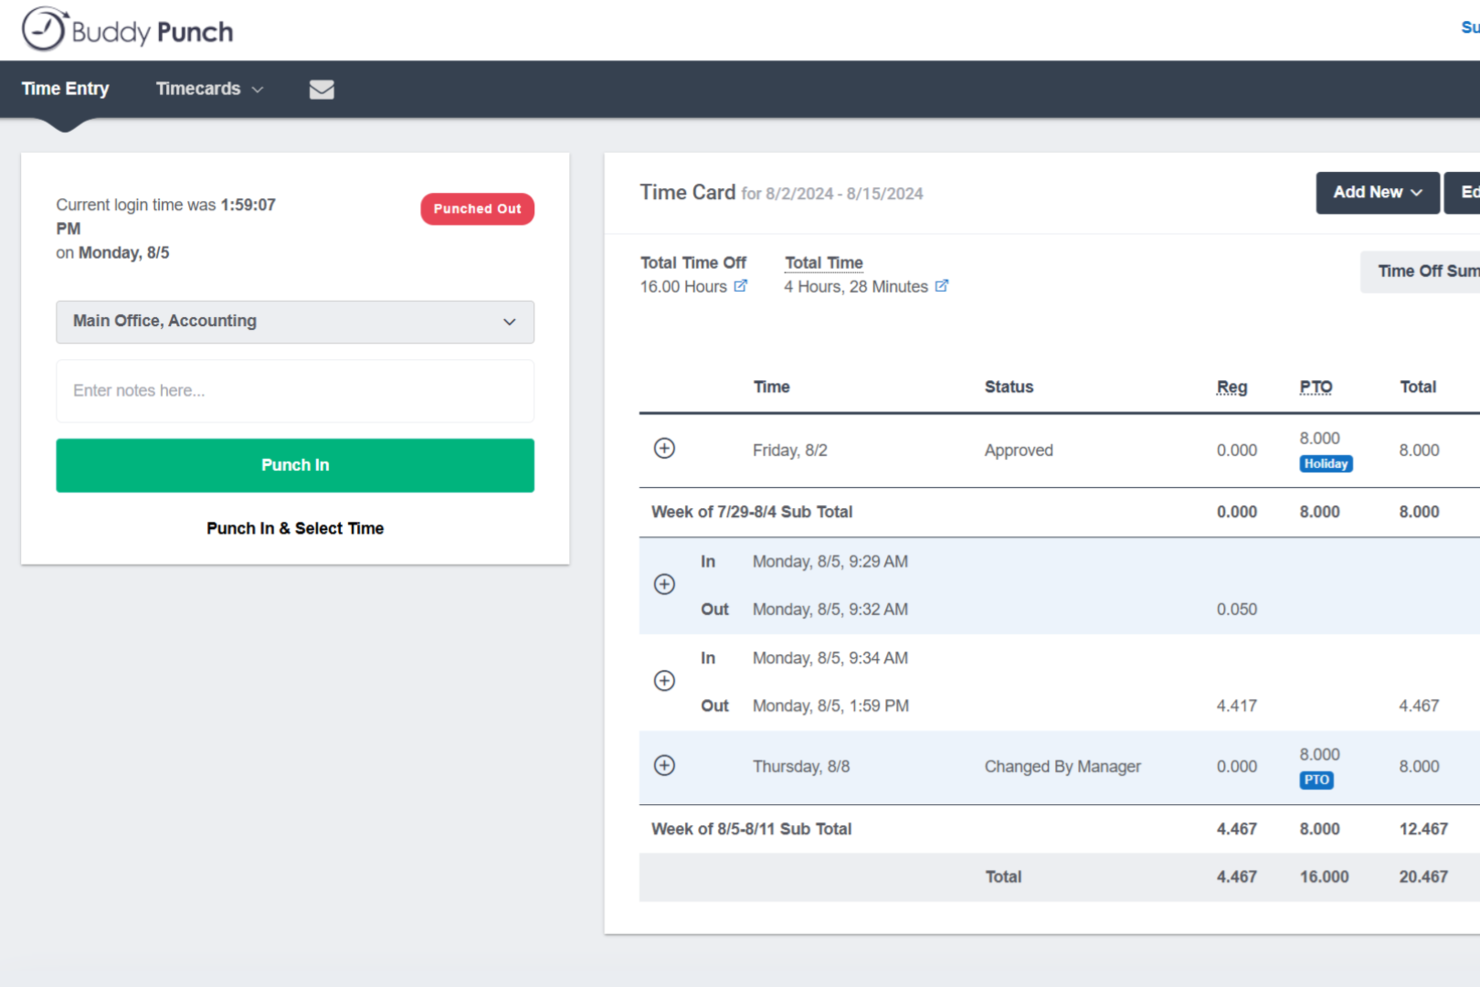Click the 12.467 weekly total value
1480x987 pixels.
click(x=1423, y=829)
